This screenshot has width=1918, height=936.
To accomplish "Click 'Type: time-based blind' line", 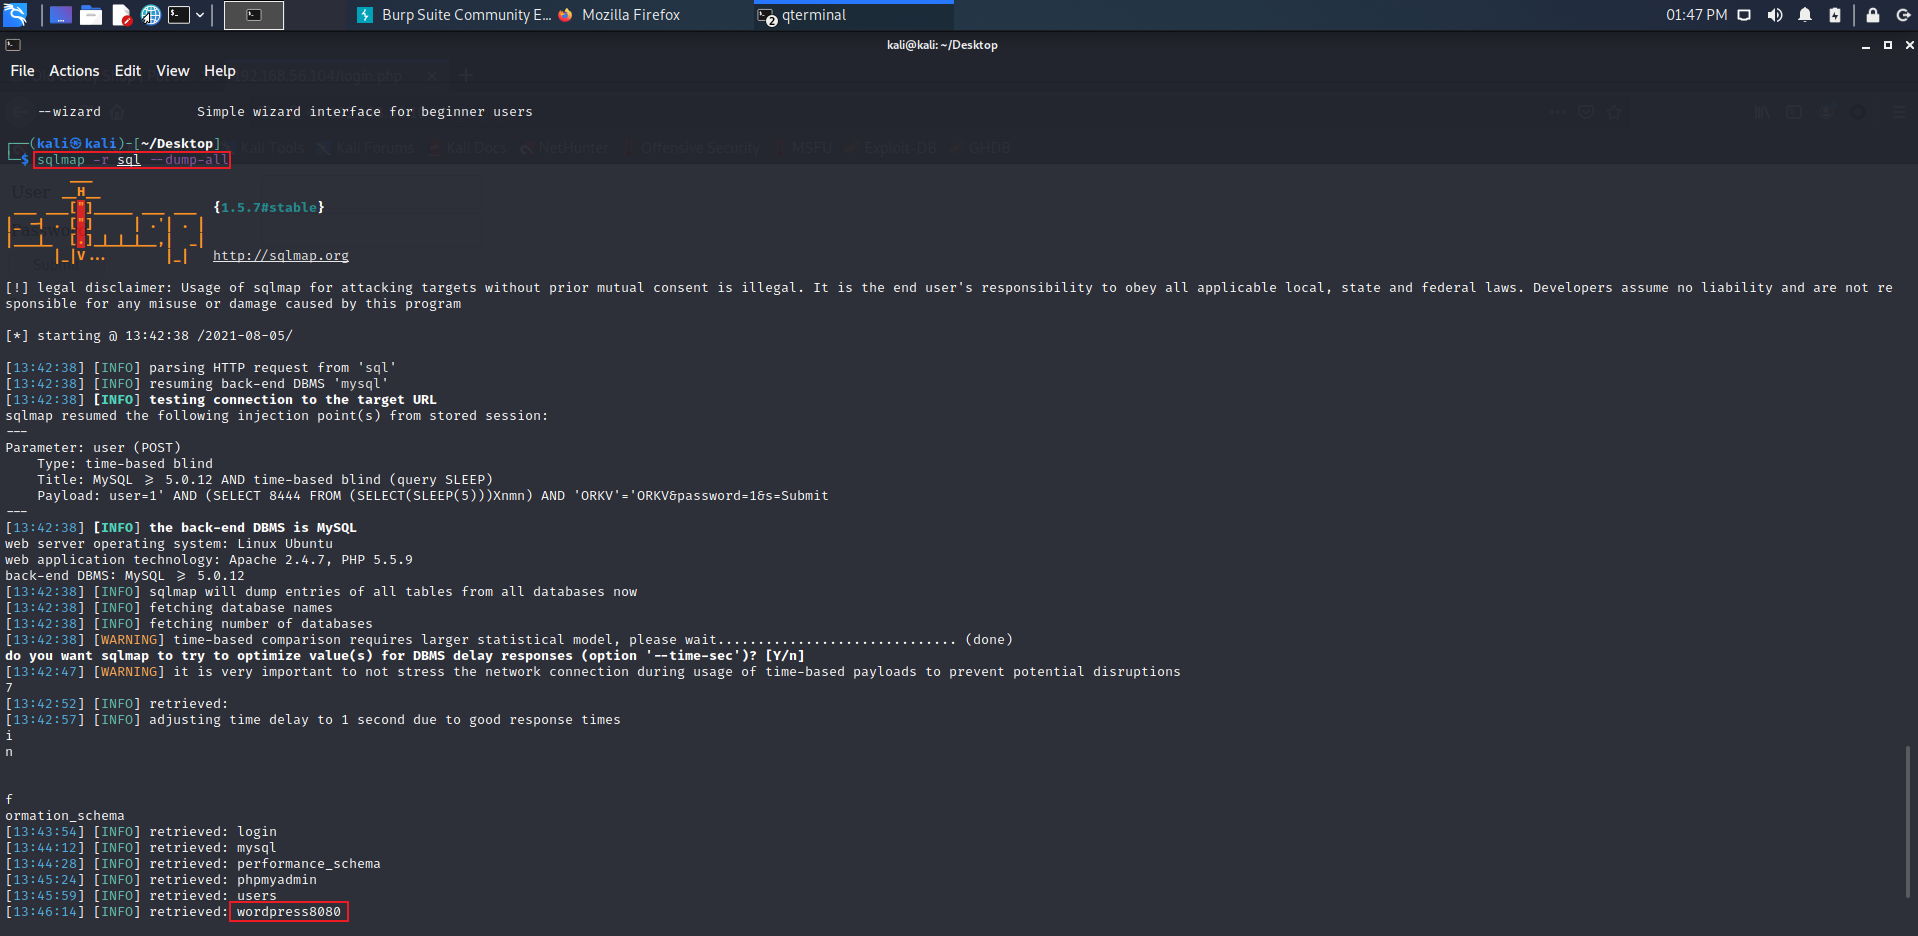I will pos(125,464).
